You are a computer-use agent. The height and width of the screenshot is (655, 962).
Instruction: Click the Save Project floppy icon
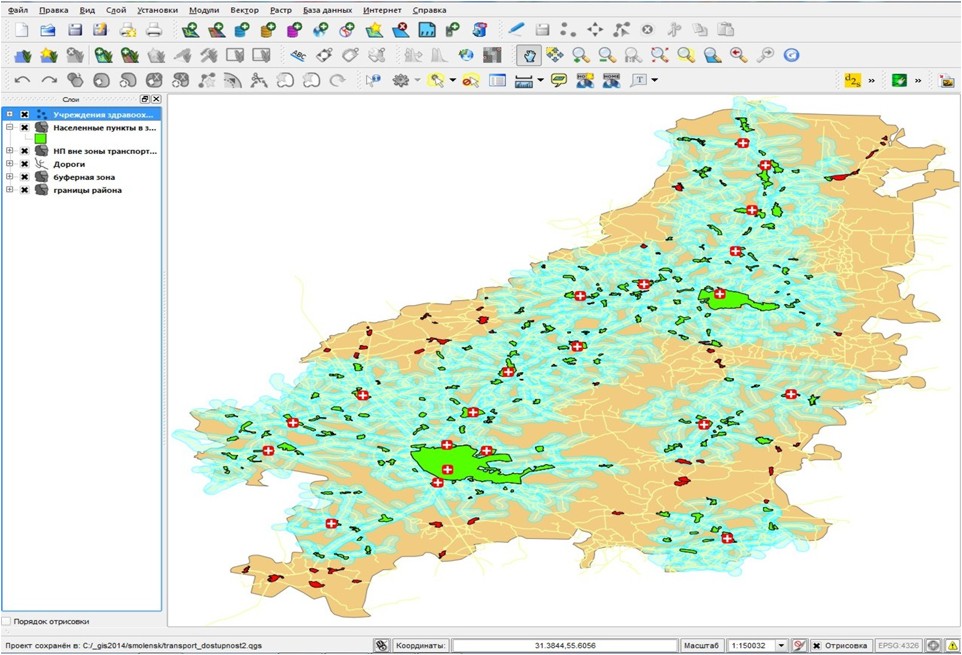74,29
